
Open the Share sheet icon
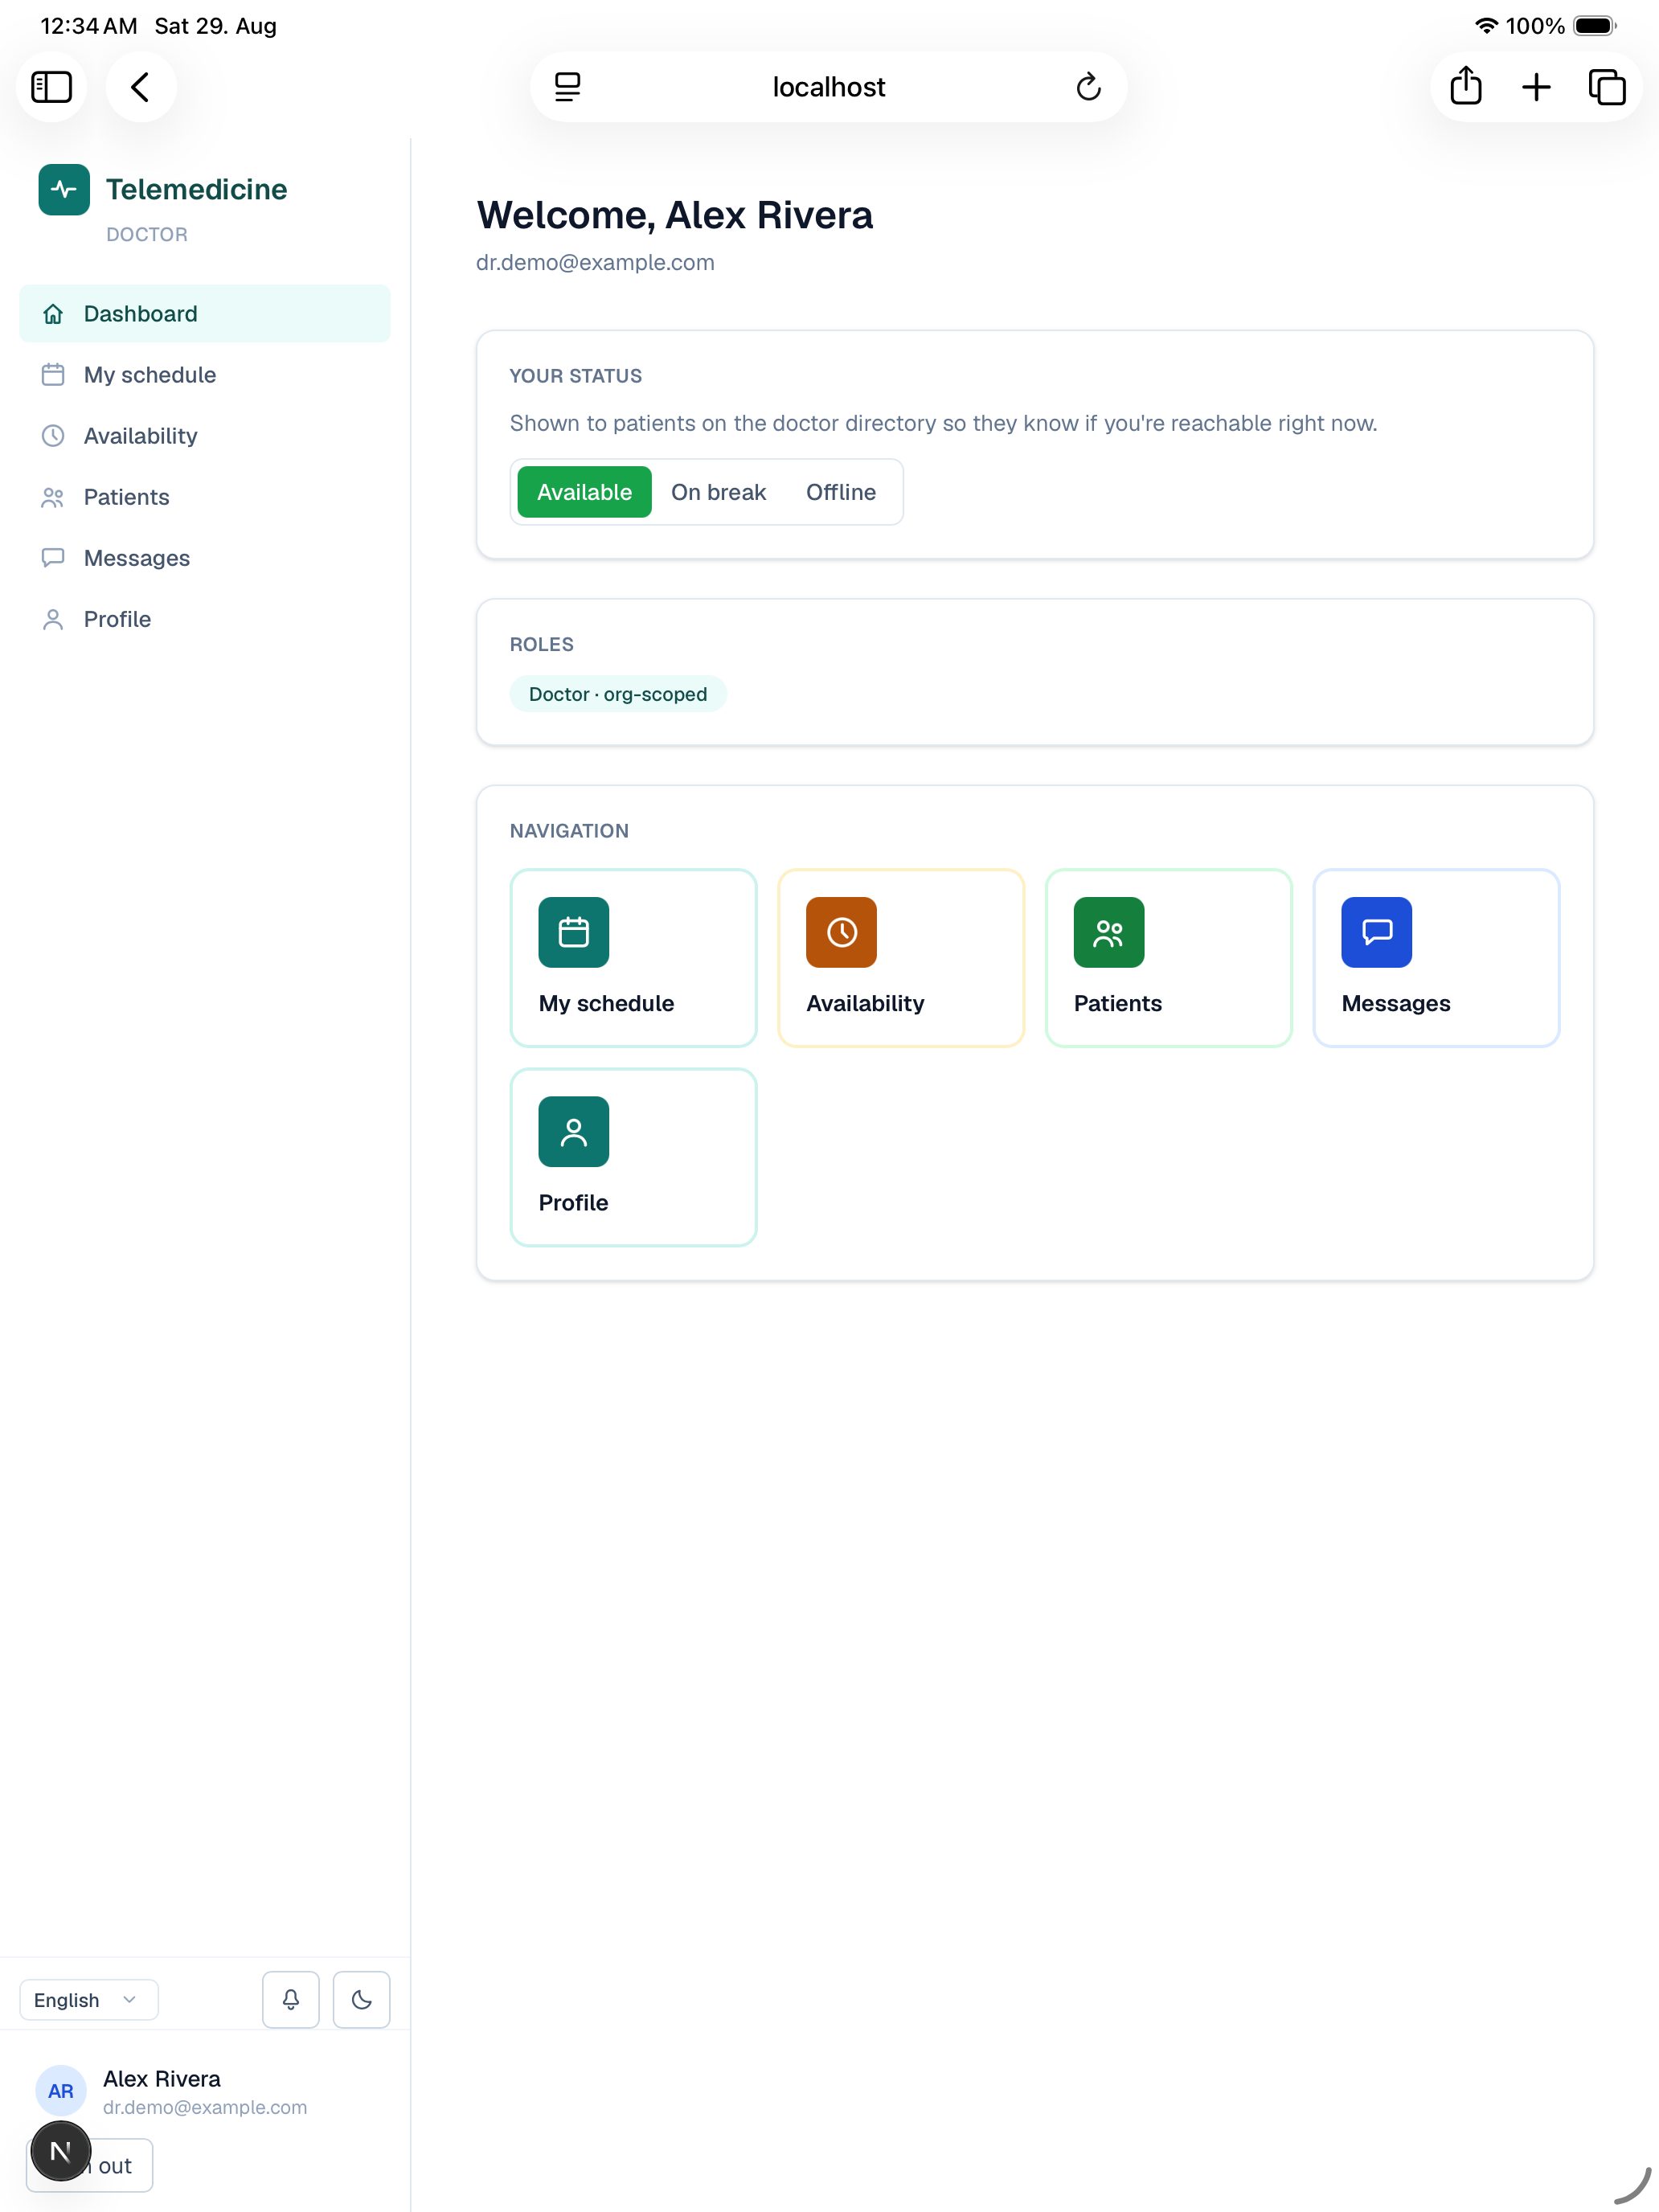coord(1465,86)
